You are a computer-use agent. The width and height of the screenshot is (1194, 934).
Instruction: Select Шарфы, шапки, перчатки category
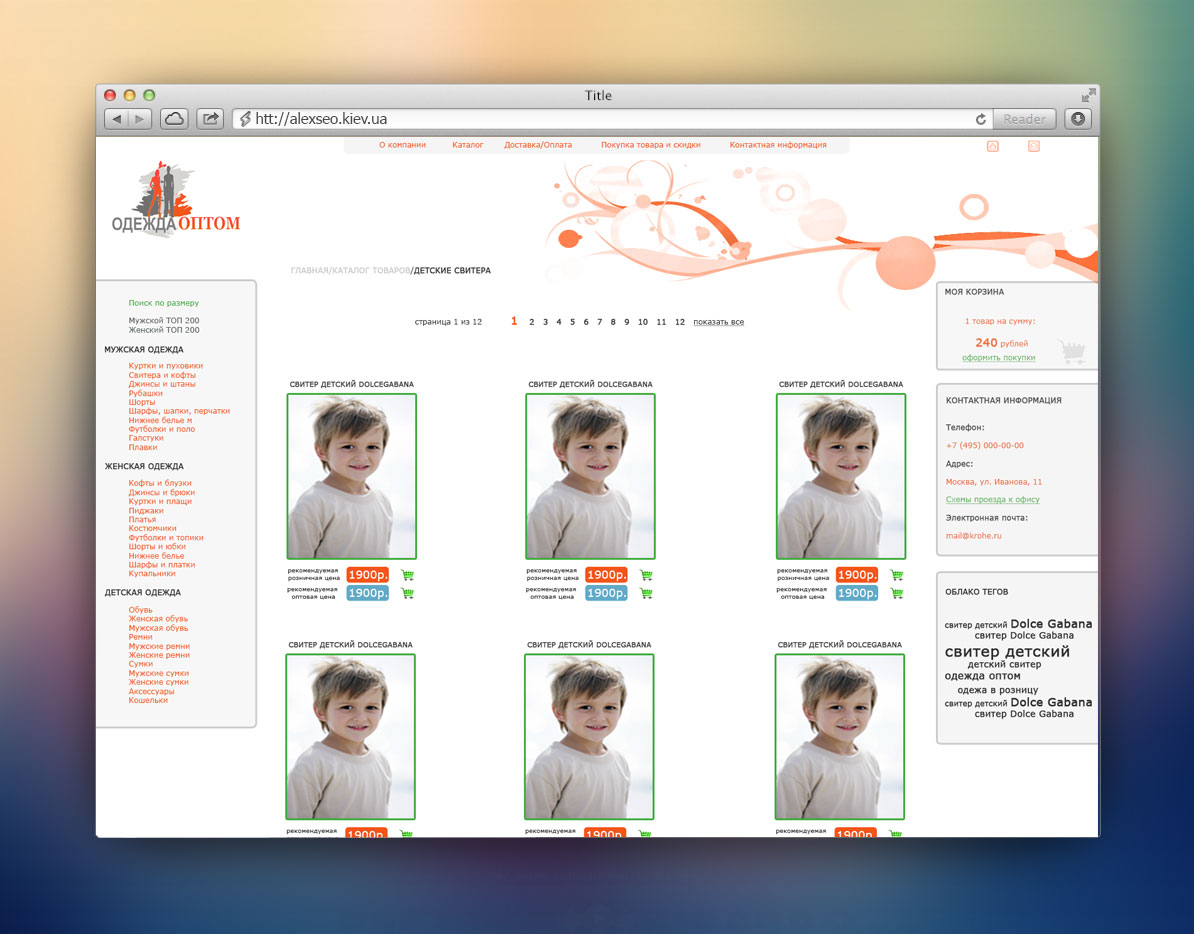tap(179, 411)
